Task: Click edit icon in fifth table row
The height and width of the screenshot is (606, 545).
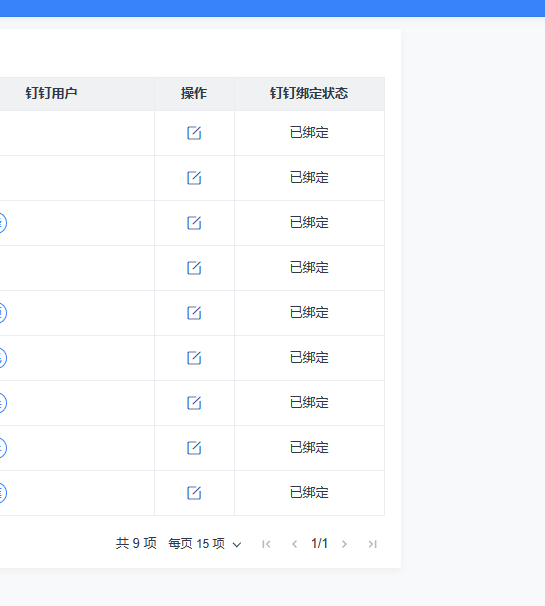Action: click(194, 313)
